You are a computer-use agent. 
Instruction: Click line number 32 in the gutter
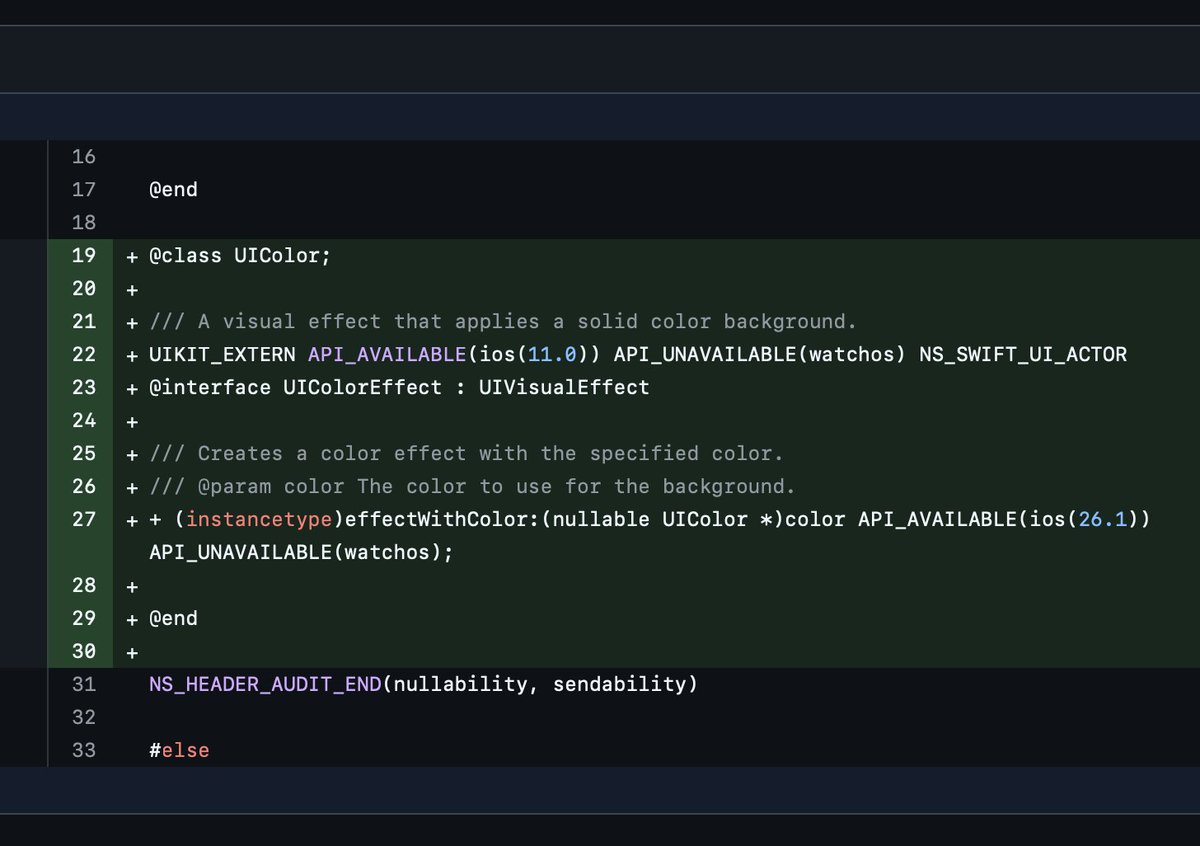pos(84,718)
